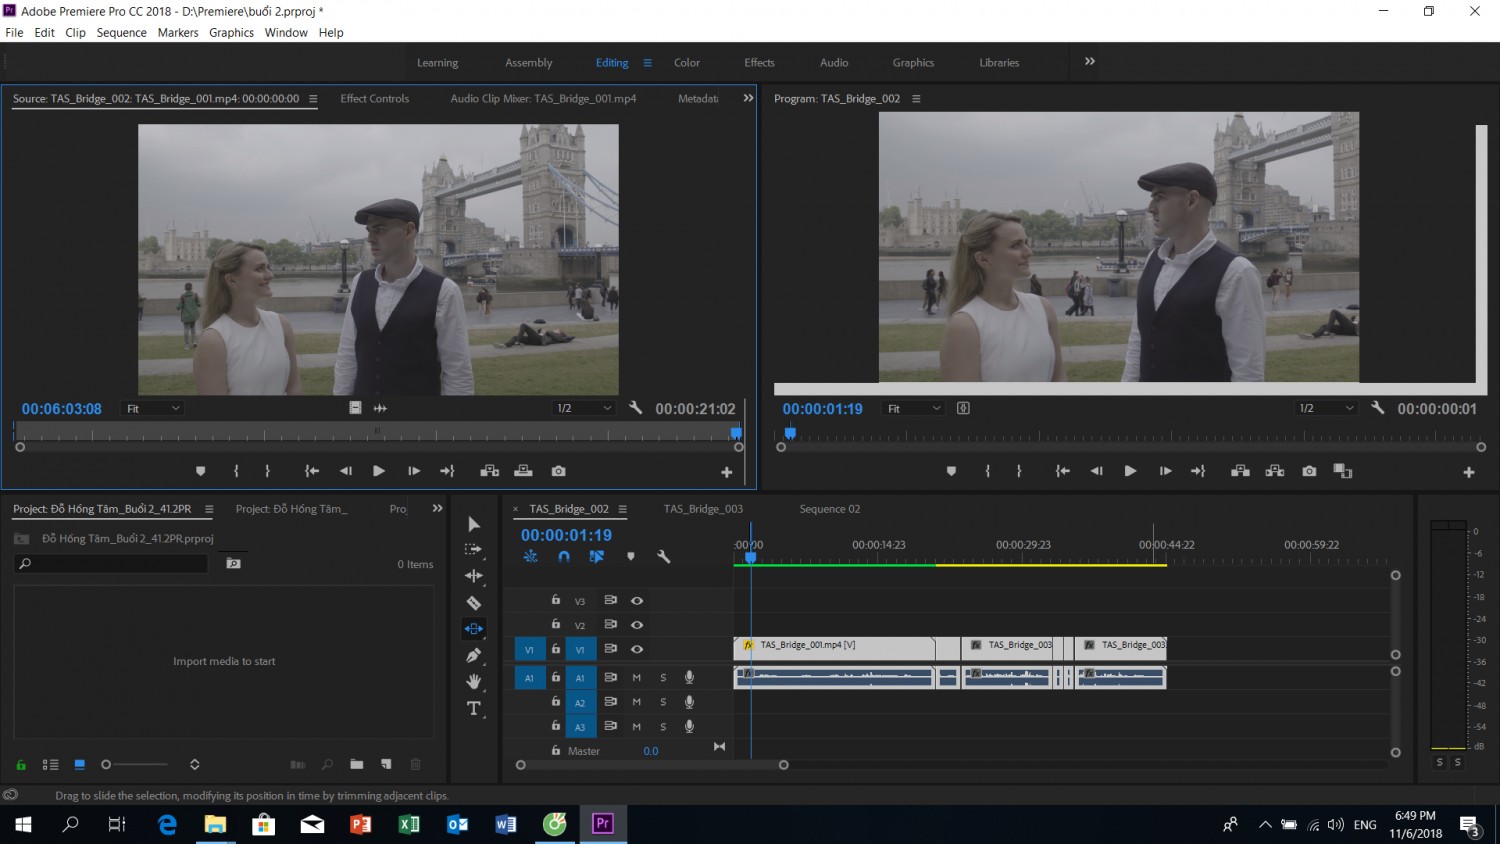This screenshot has width=1500, height=844.
Task: Select the Razor tool
Action: 474,602
